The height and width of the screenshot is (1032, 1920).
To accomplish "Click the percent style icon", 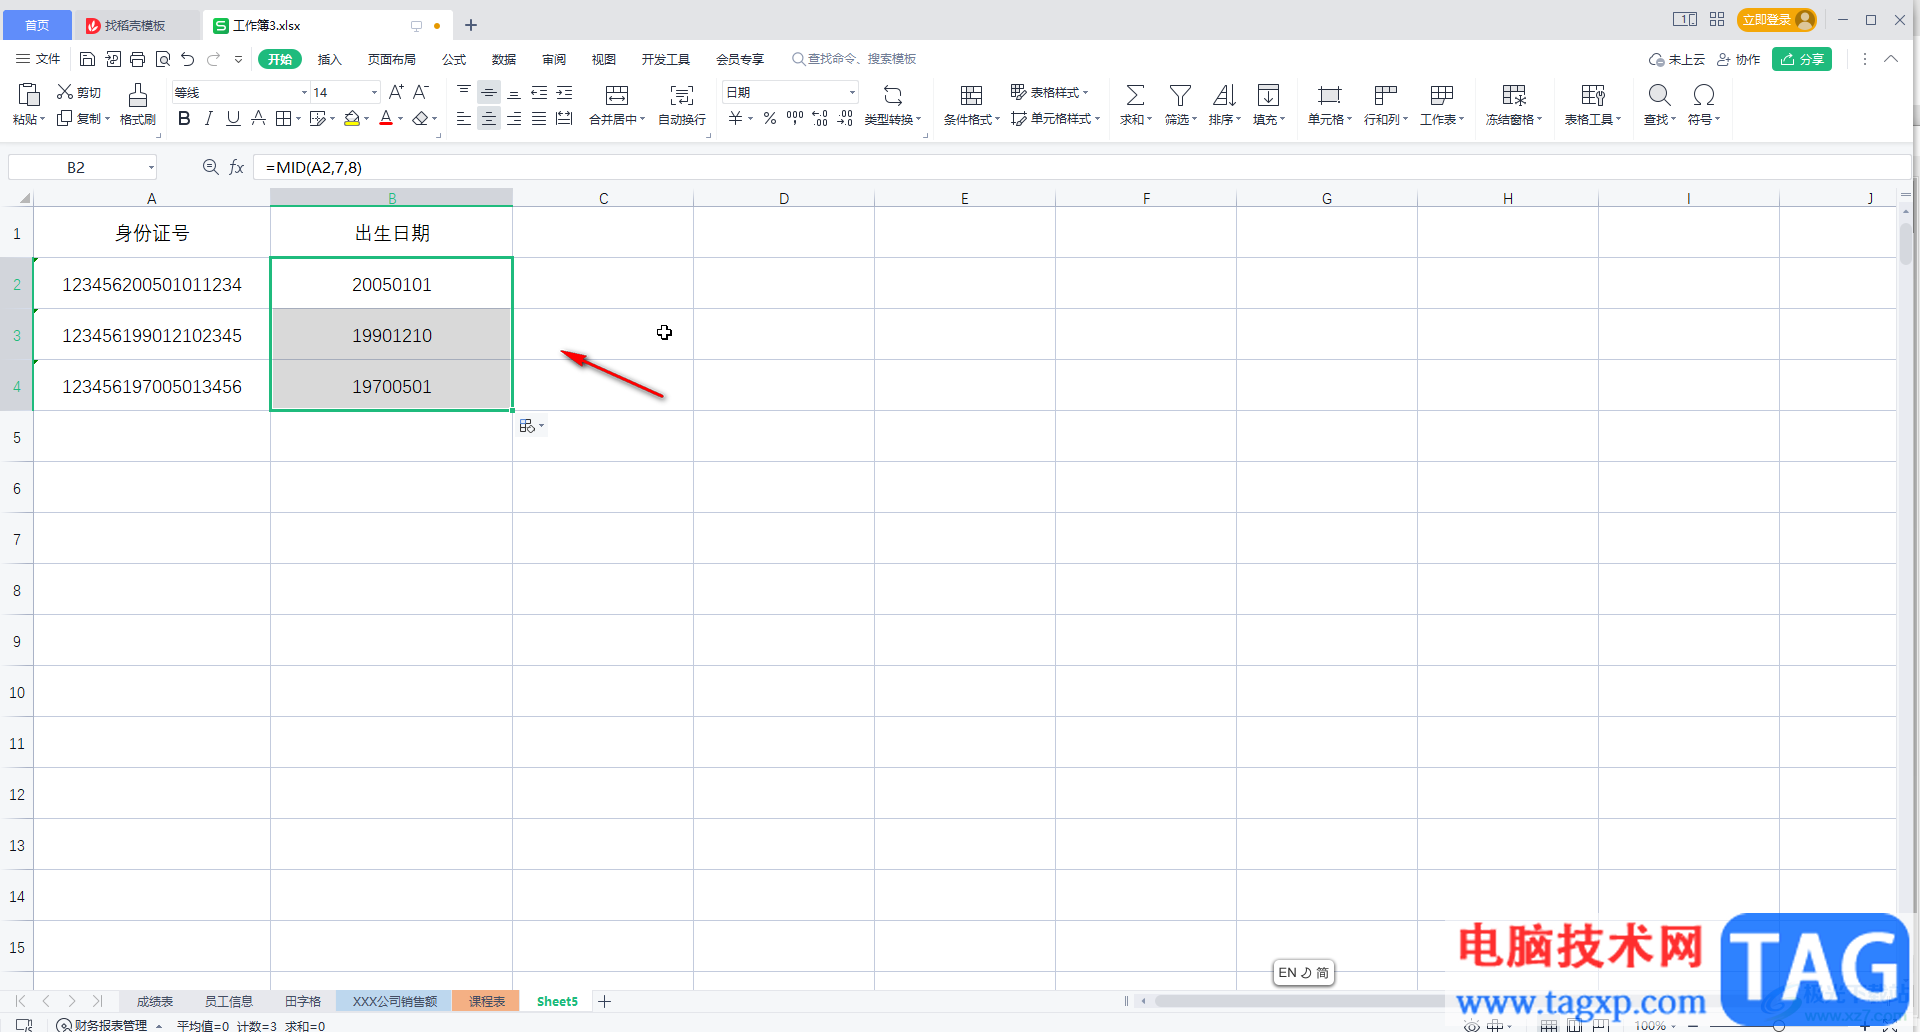I will [x=770, y=118].
